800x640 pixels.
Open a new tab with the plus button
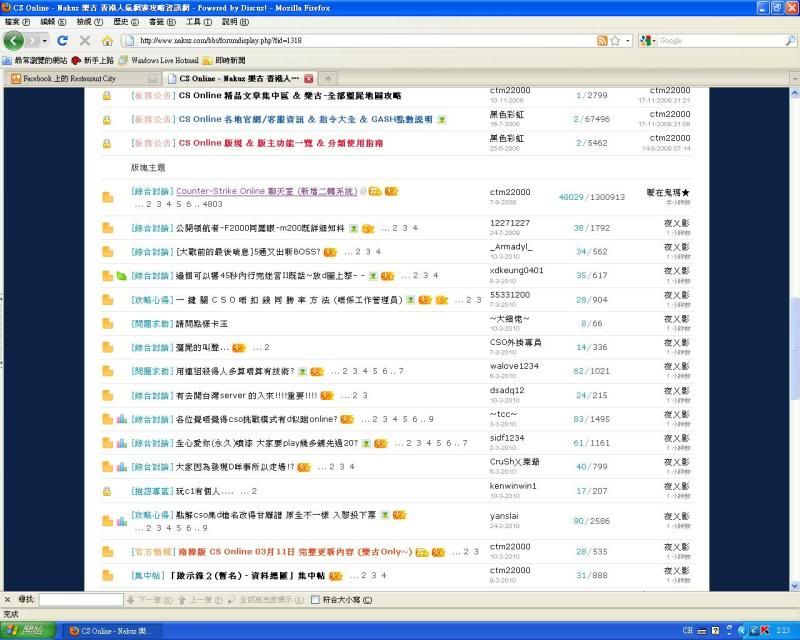pos(328,79)
